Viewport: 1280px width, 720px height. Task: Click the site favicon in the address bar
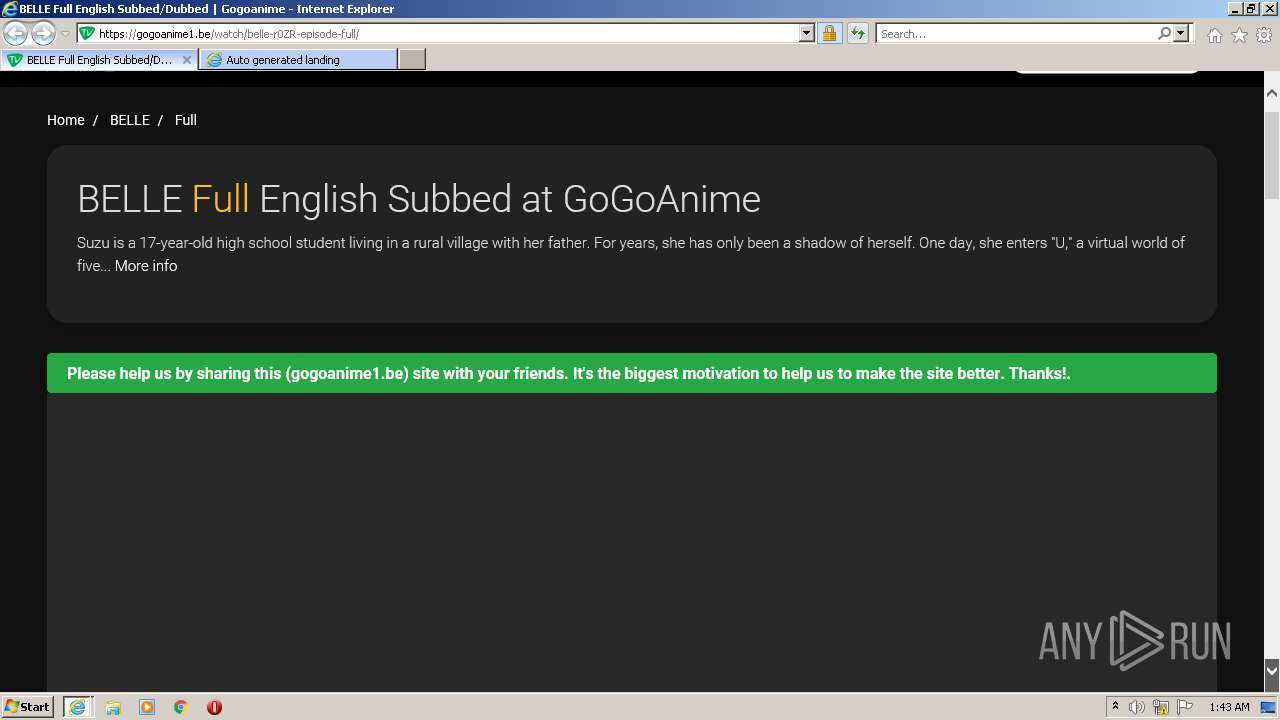87,33
